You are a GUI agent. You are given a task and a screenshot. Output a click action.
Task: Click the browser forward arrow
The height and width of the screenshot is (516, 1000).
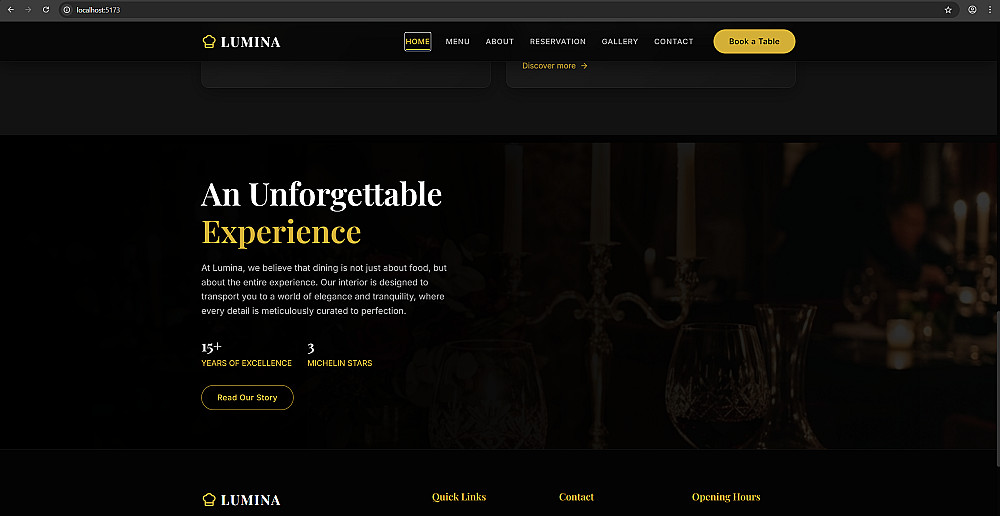28,10
